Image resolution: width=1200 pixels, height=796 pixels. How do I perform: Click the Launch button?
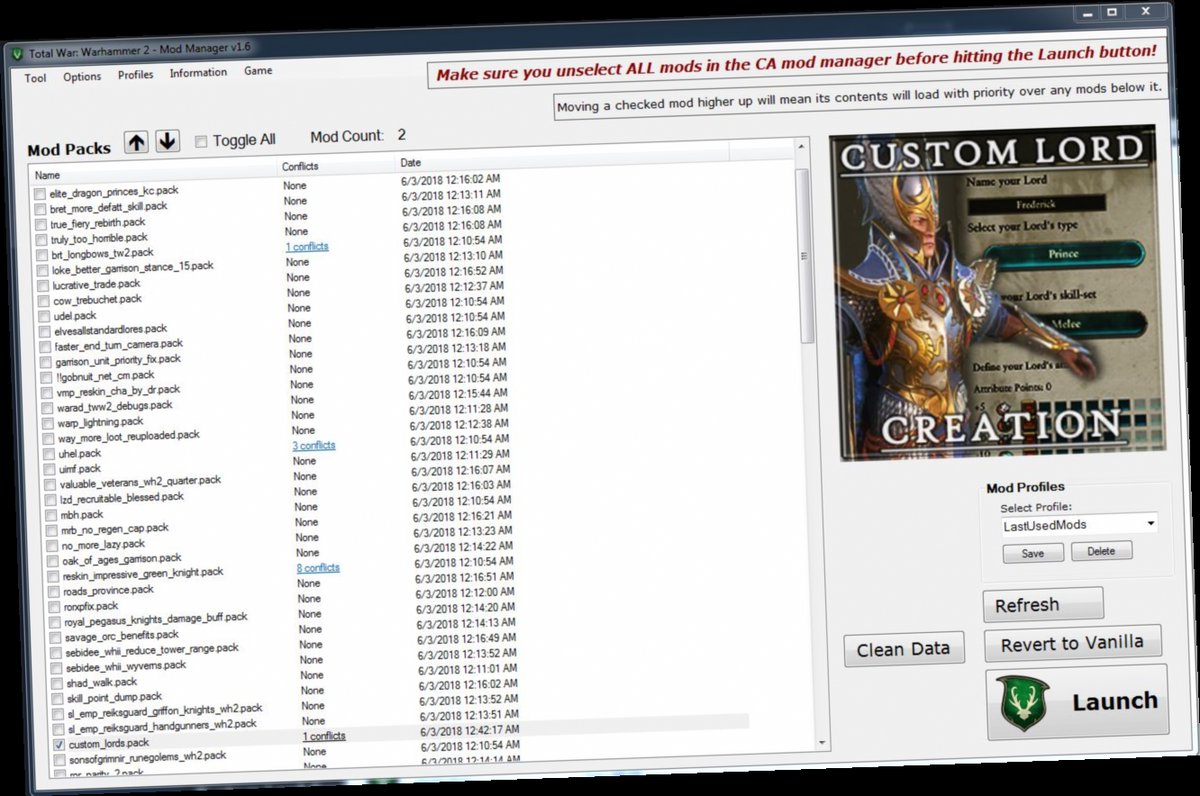tap(1078, 703)
